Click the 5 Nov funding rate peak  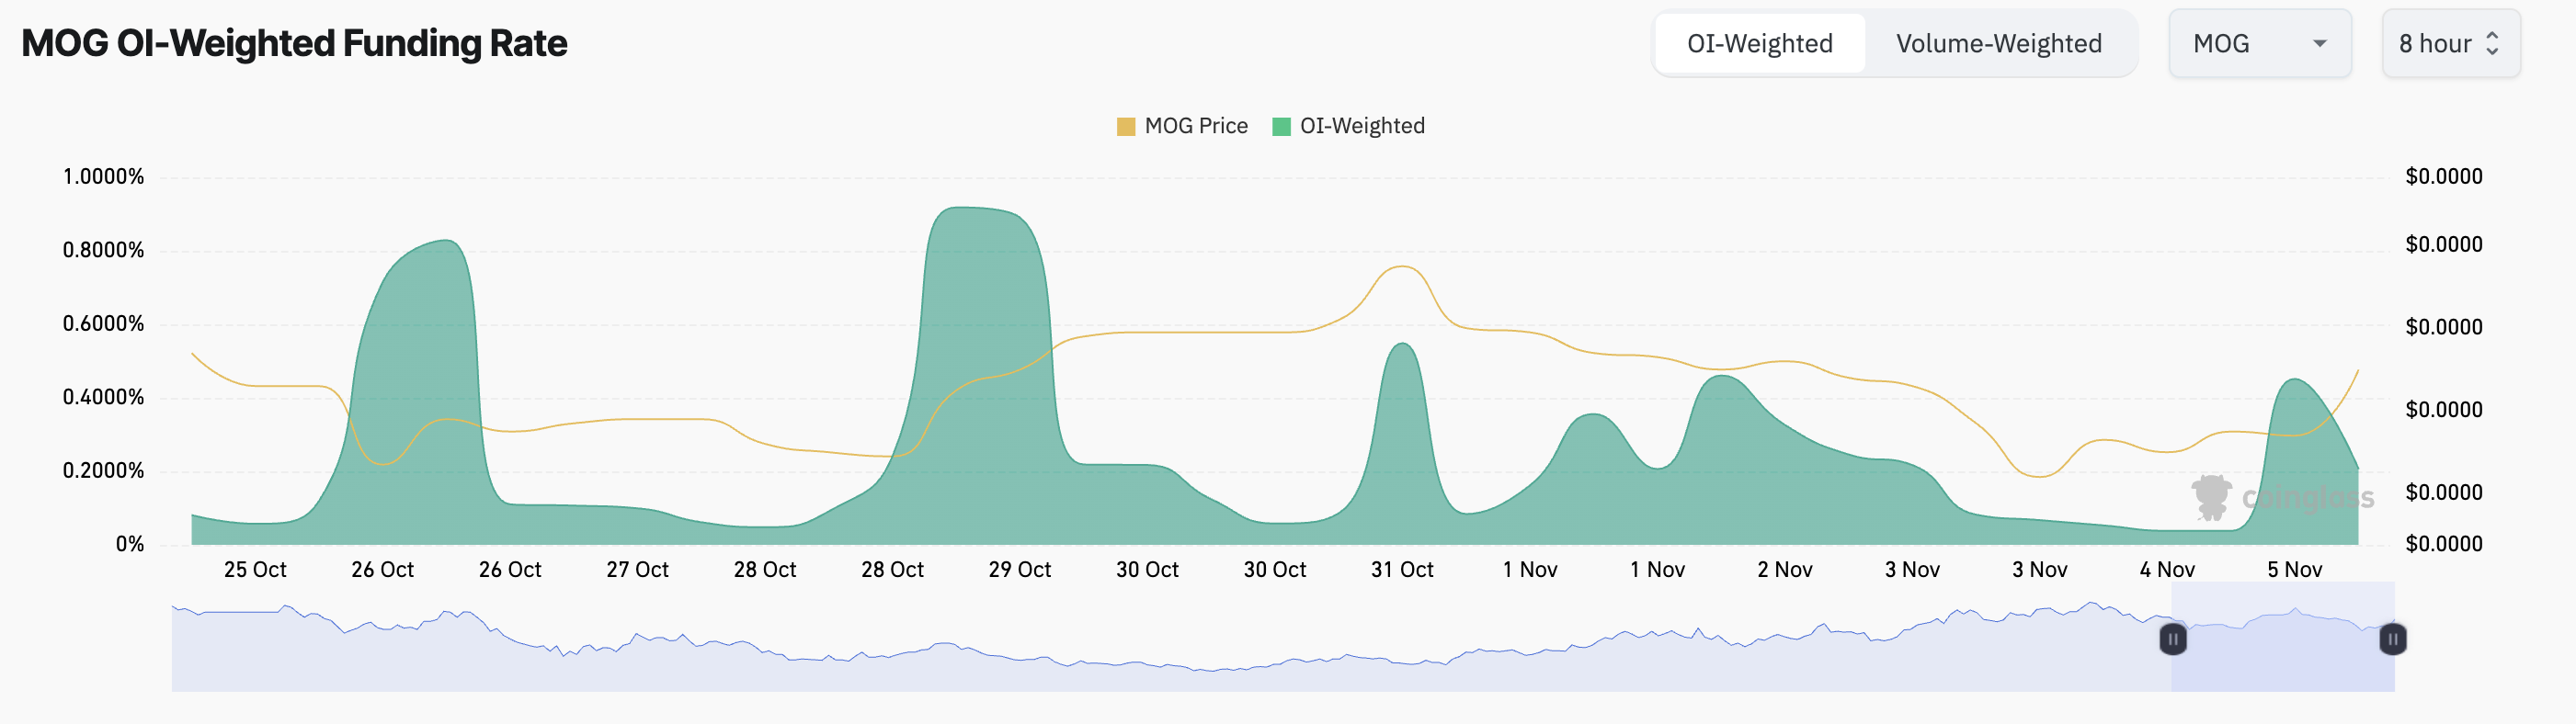click(x=2295, y=380)
